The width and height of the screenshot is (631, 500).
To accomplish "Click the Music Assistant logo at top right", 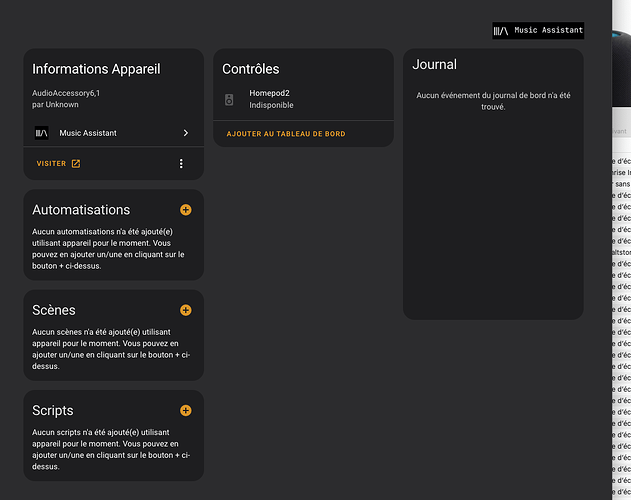I will coord(538,31).
